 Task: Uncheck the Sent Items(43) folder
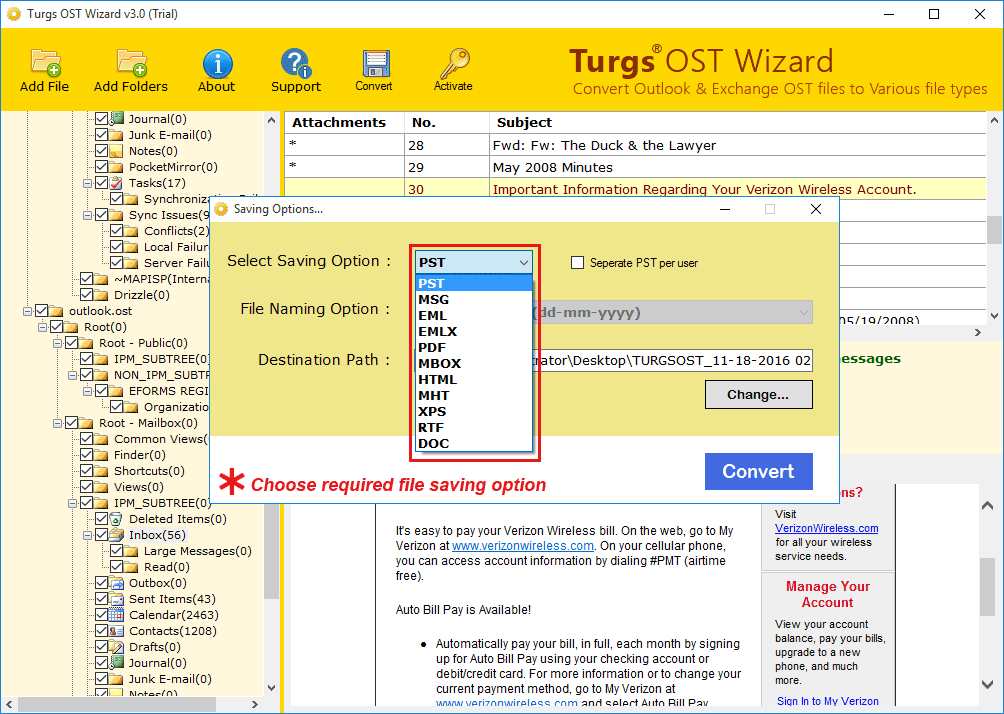[99, 598]
